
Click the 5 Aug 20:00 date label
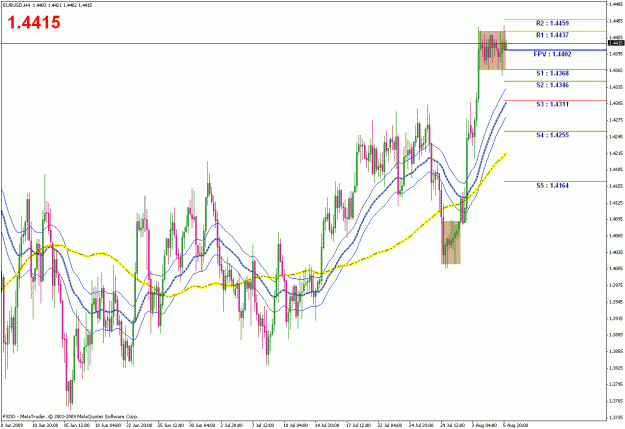(516, 425)
